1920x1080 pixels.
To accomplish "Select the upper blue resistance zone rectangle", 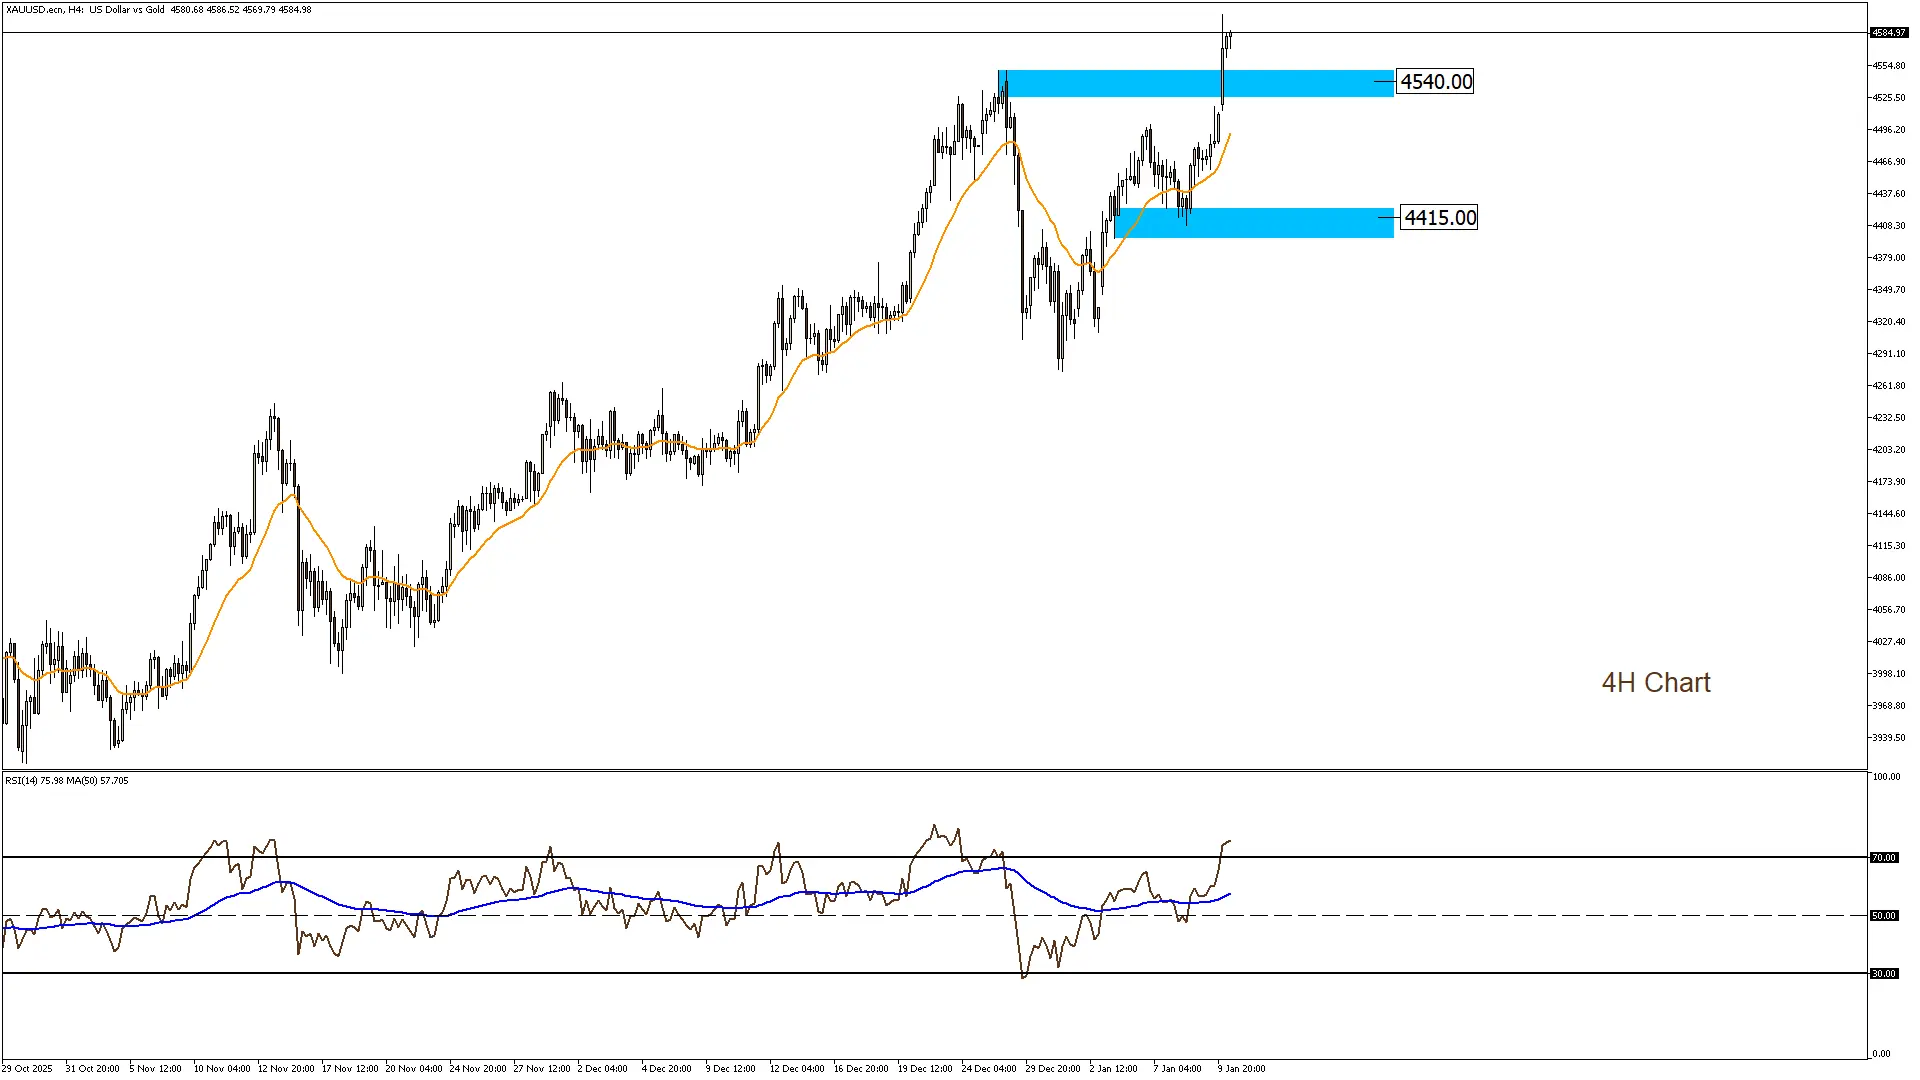I will 1300,84.
